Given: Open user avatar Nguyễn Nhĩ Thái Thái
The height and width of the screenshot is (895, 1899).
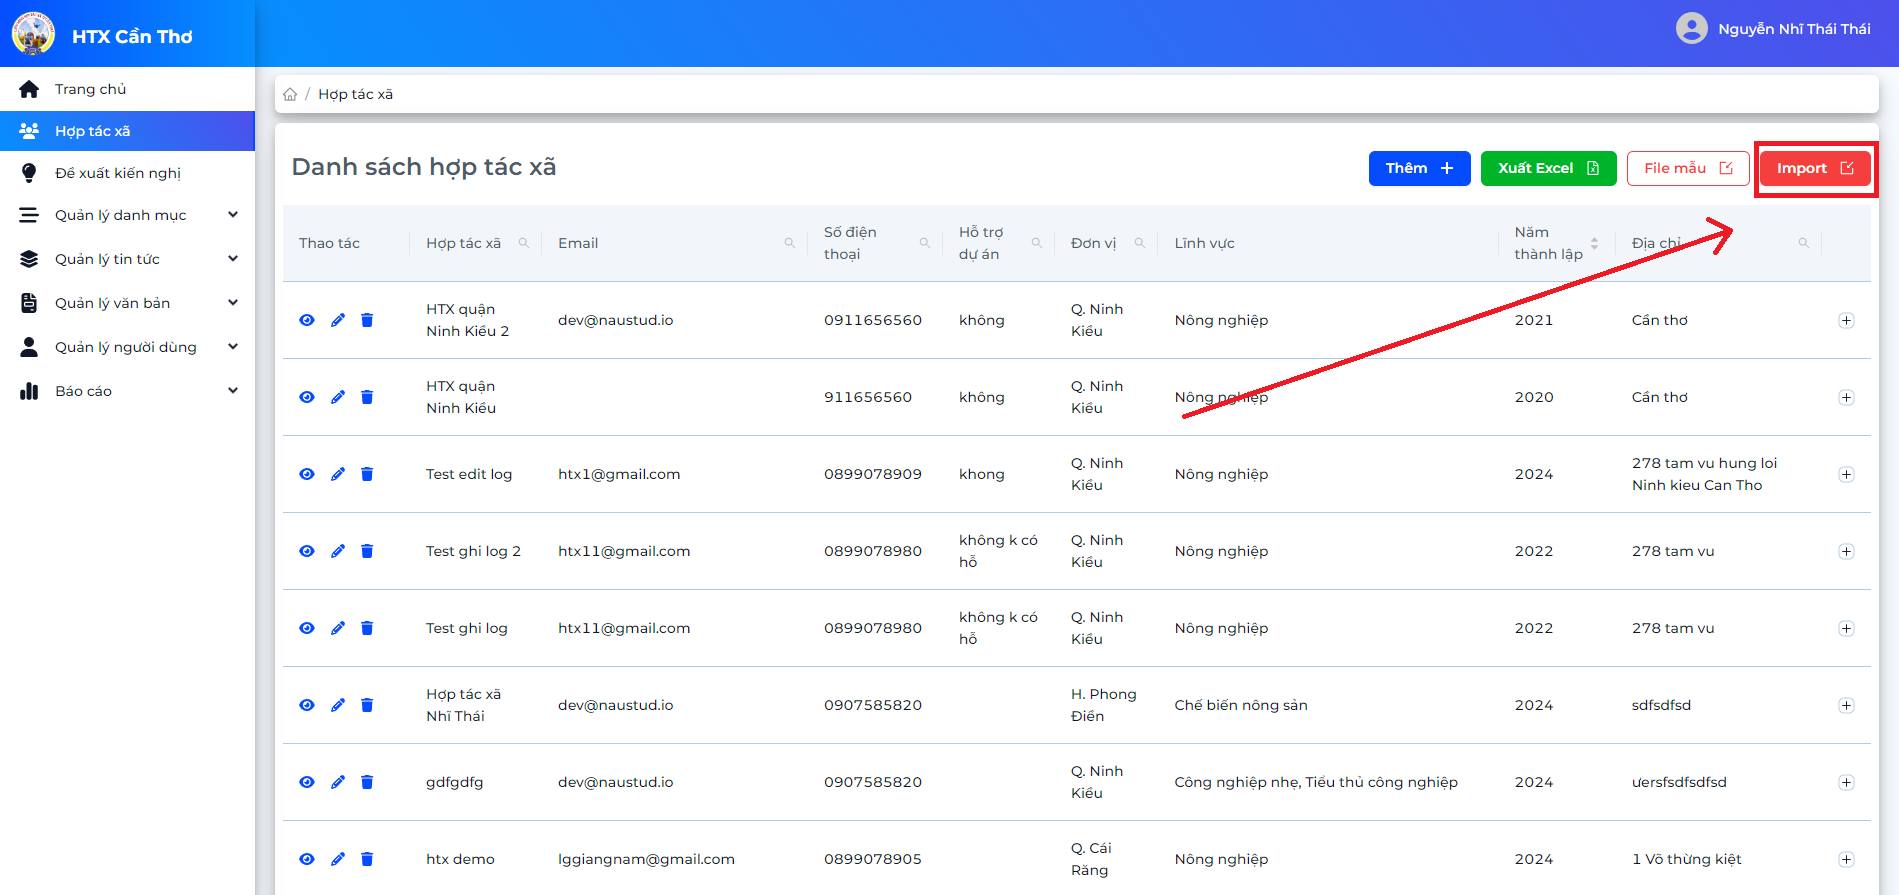Looking at the screenshot, I should click(x=1692, y=28).
